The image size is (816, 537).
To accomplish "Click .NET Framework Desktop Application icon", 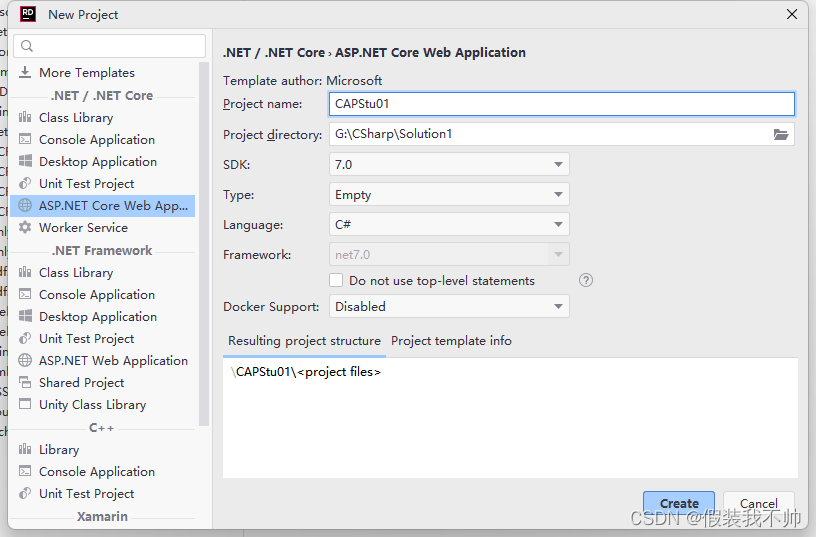I will [25, 316].
